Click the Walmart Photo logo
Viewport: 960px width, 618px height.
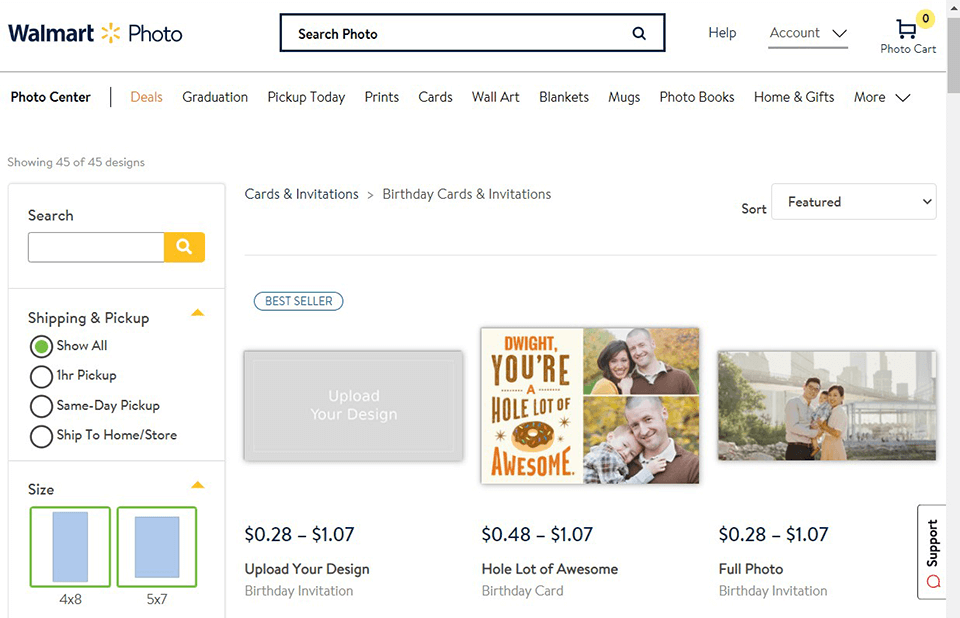(95, 33)
